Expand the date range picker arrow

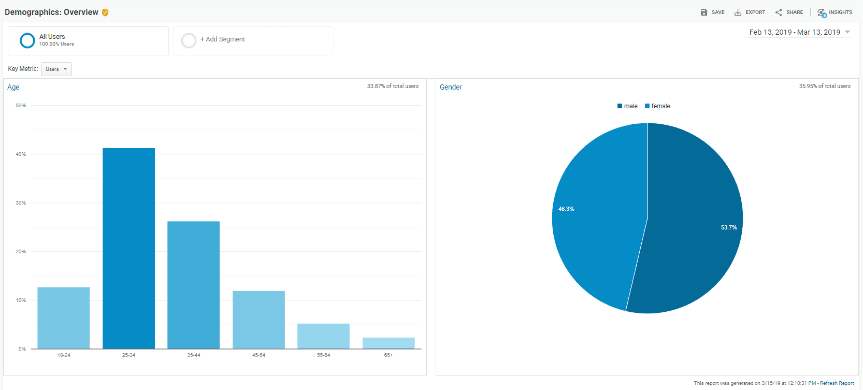847,32
